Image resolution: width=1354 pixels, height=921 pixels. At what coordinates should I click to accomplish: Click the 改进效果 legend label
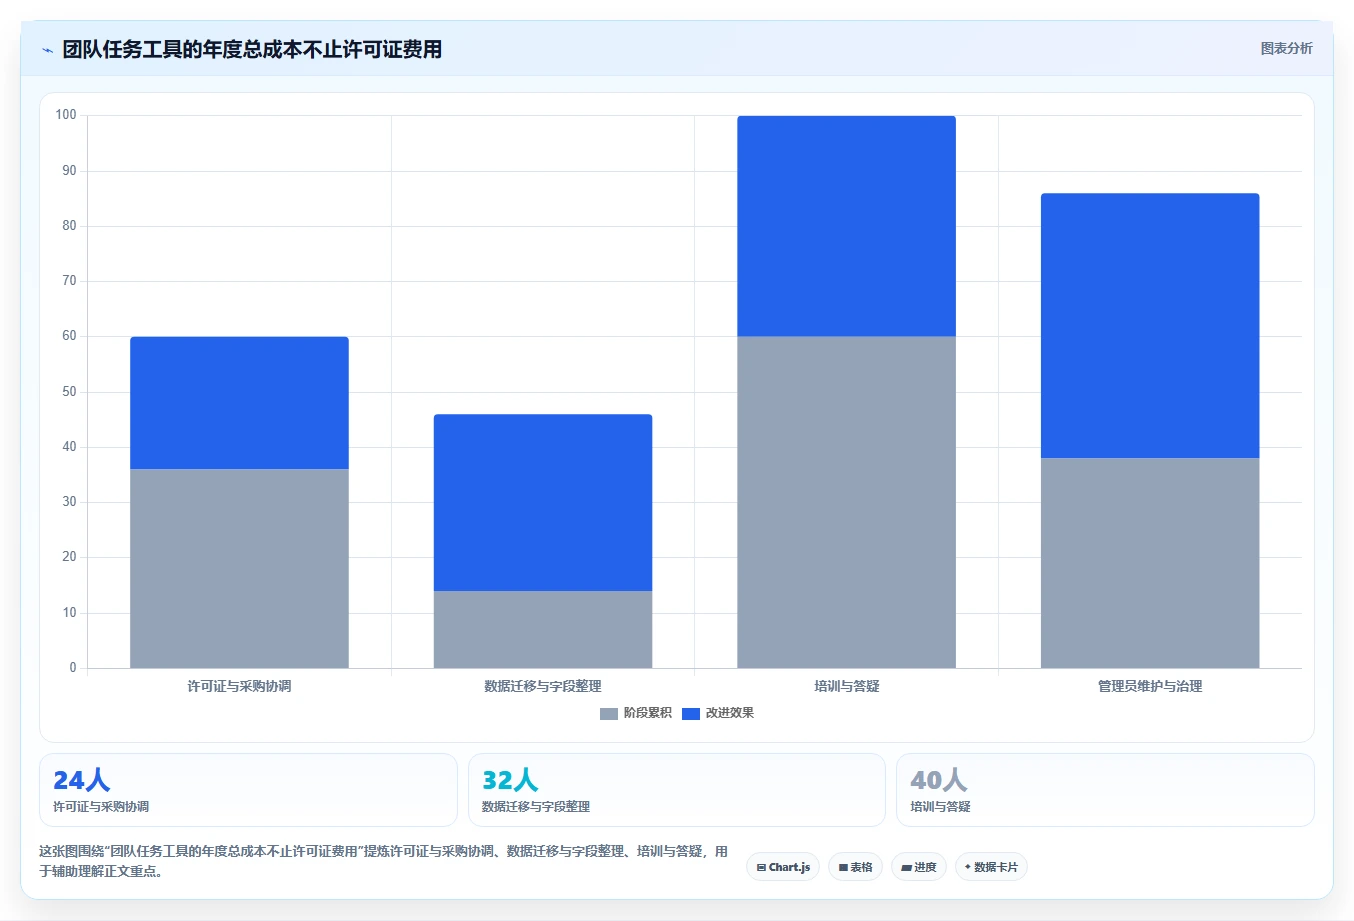tap(730, 713)
